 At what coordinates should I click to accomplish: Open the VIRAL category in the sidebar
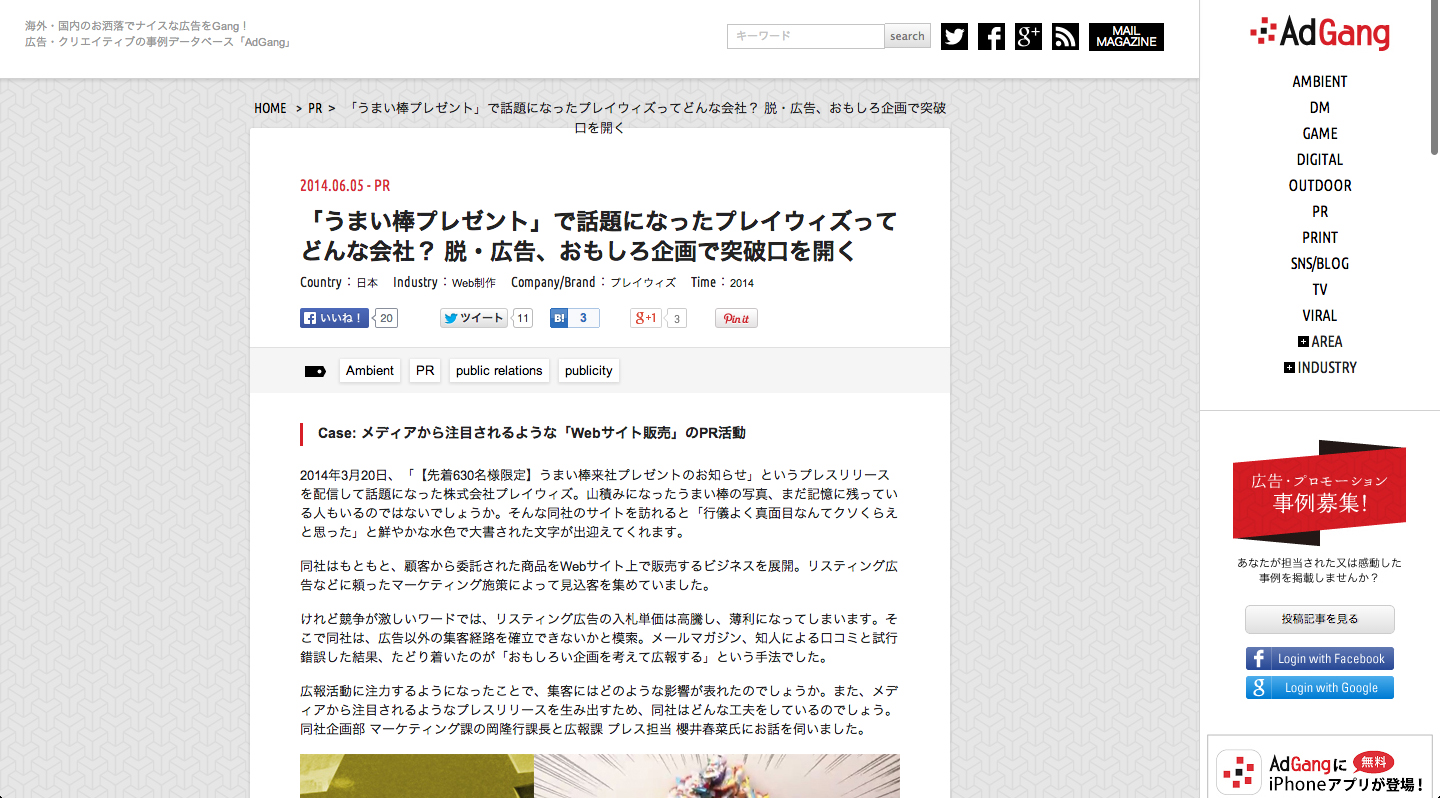tap(1319, 315)
